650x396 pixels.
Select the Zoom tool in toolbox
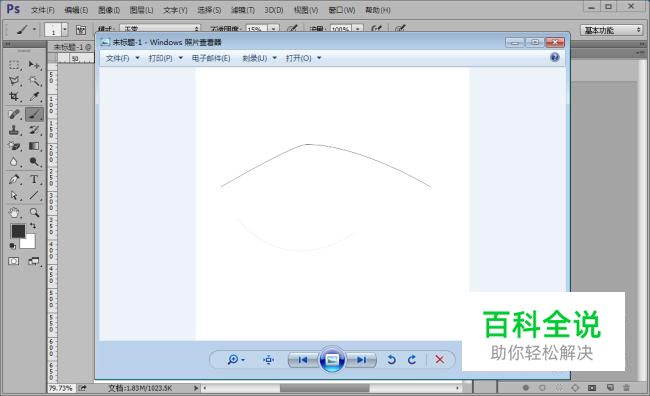tap(34, 213)
